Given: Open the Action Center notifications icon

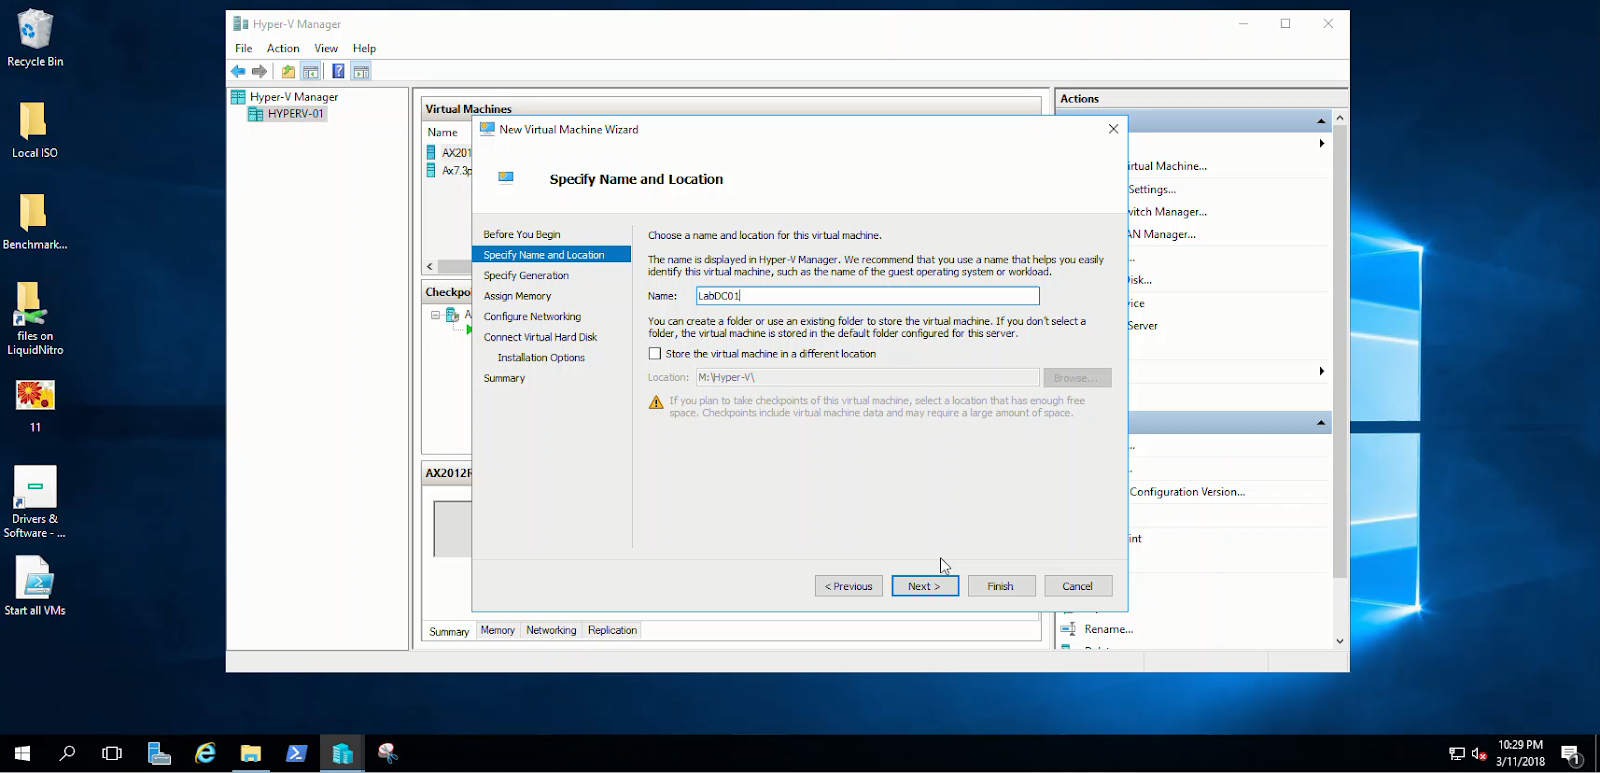Looking at the screenshot, I should point(1570,754).
